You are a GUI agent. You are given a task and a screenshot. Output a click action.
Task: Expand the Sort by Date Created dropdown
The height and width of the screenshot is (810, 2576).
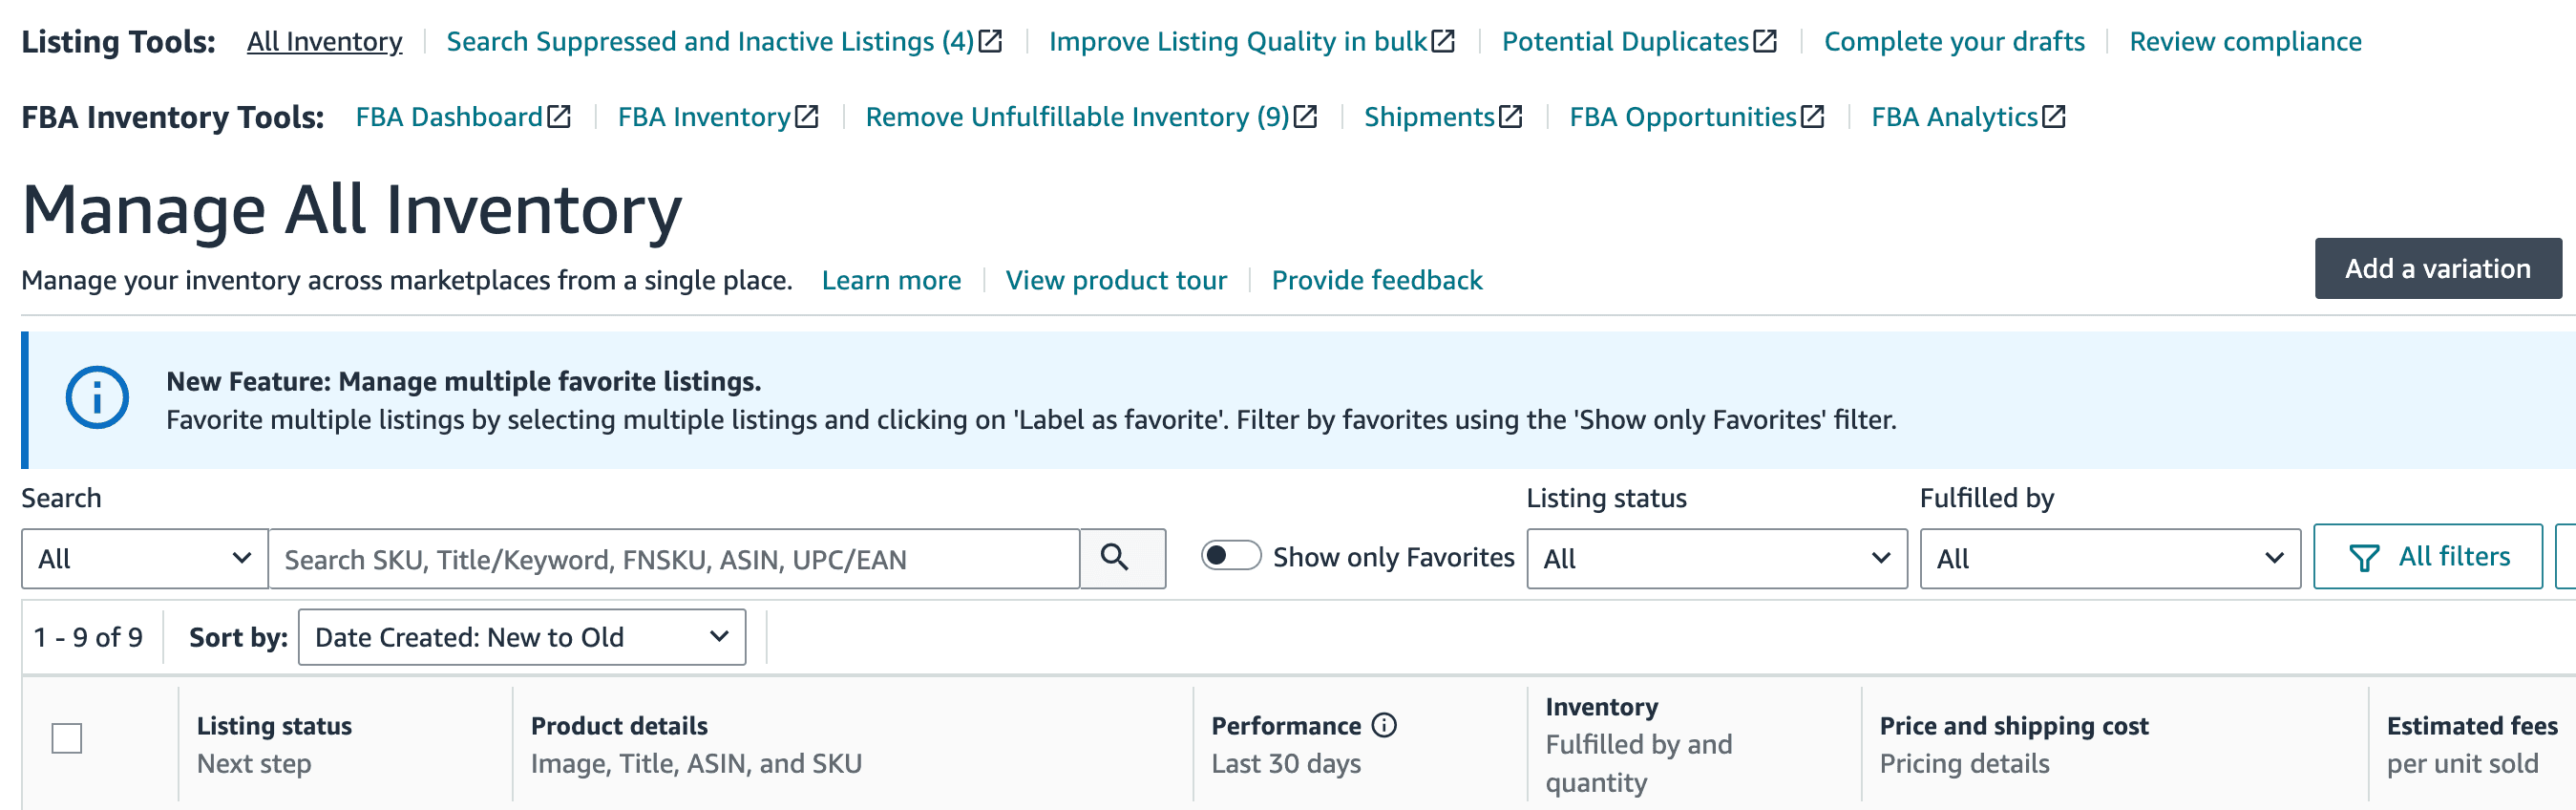point(522,637)
